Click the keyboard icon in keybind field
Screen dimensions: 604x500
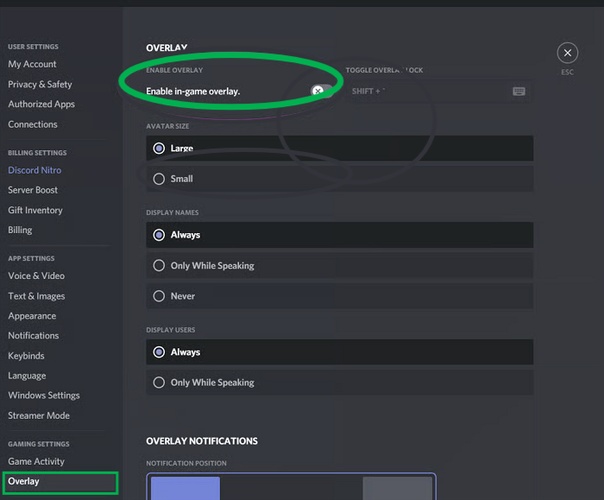coord(518,91)
